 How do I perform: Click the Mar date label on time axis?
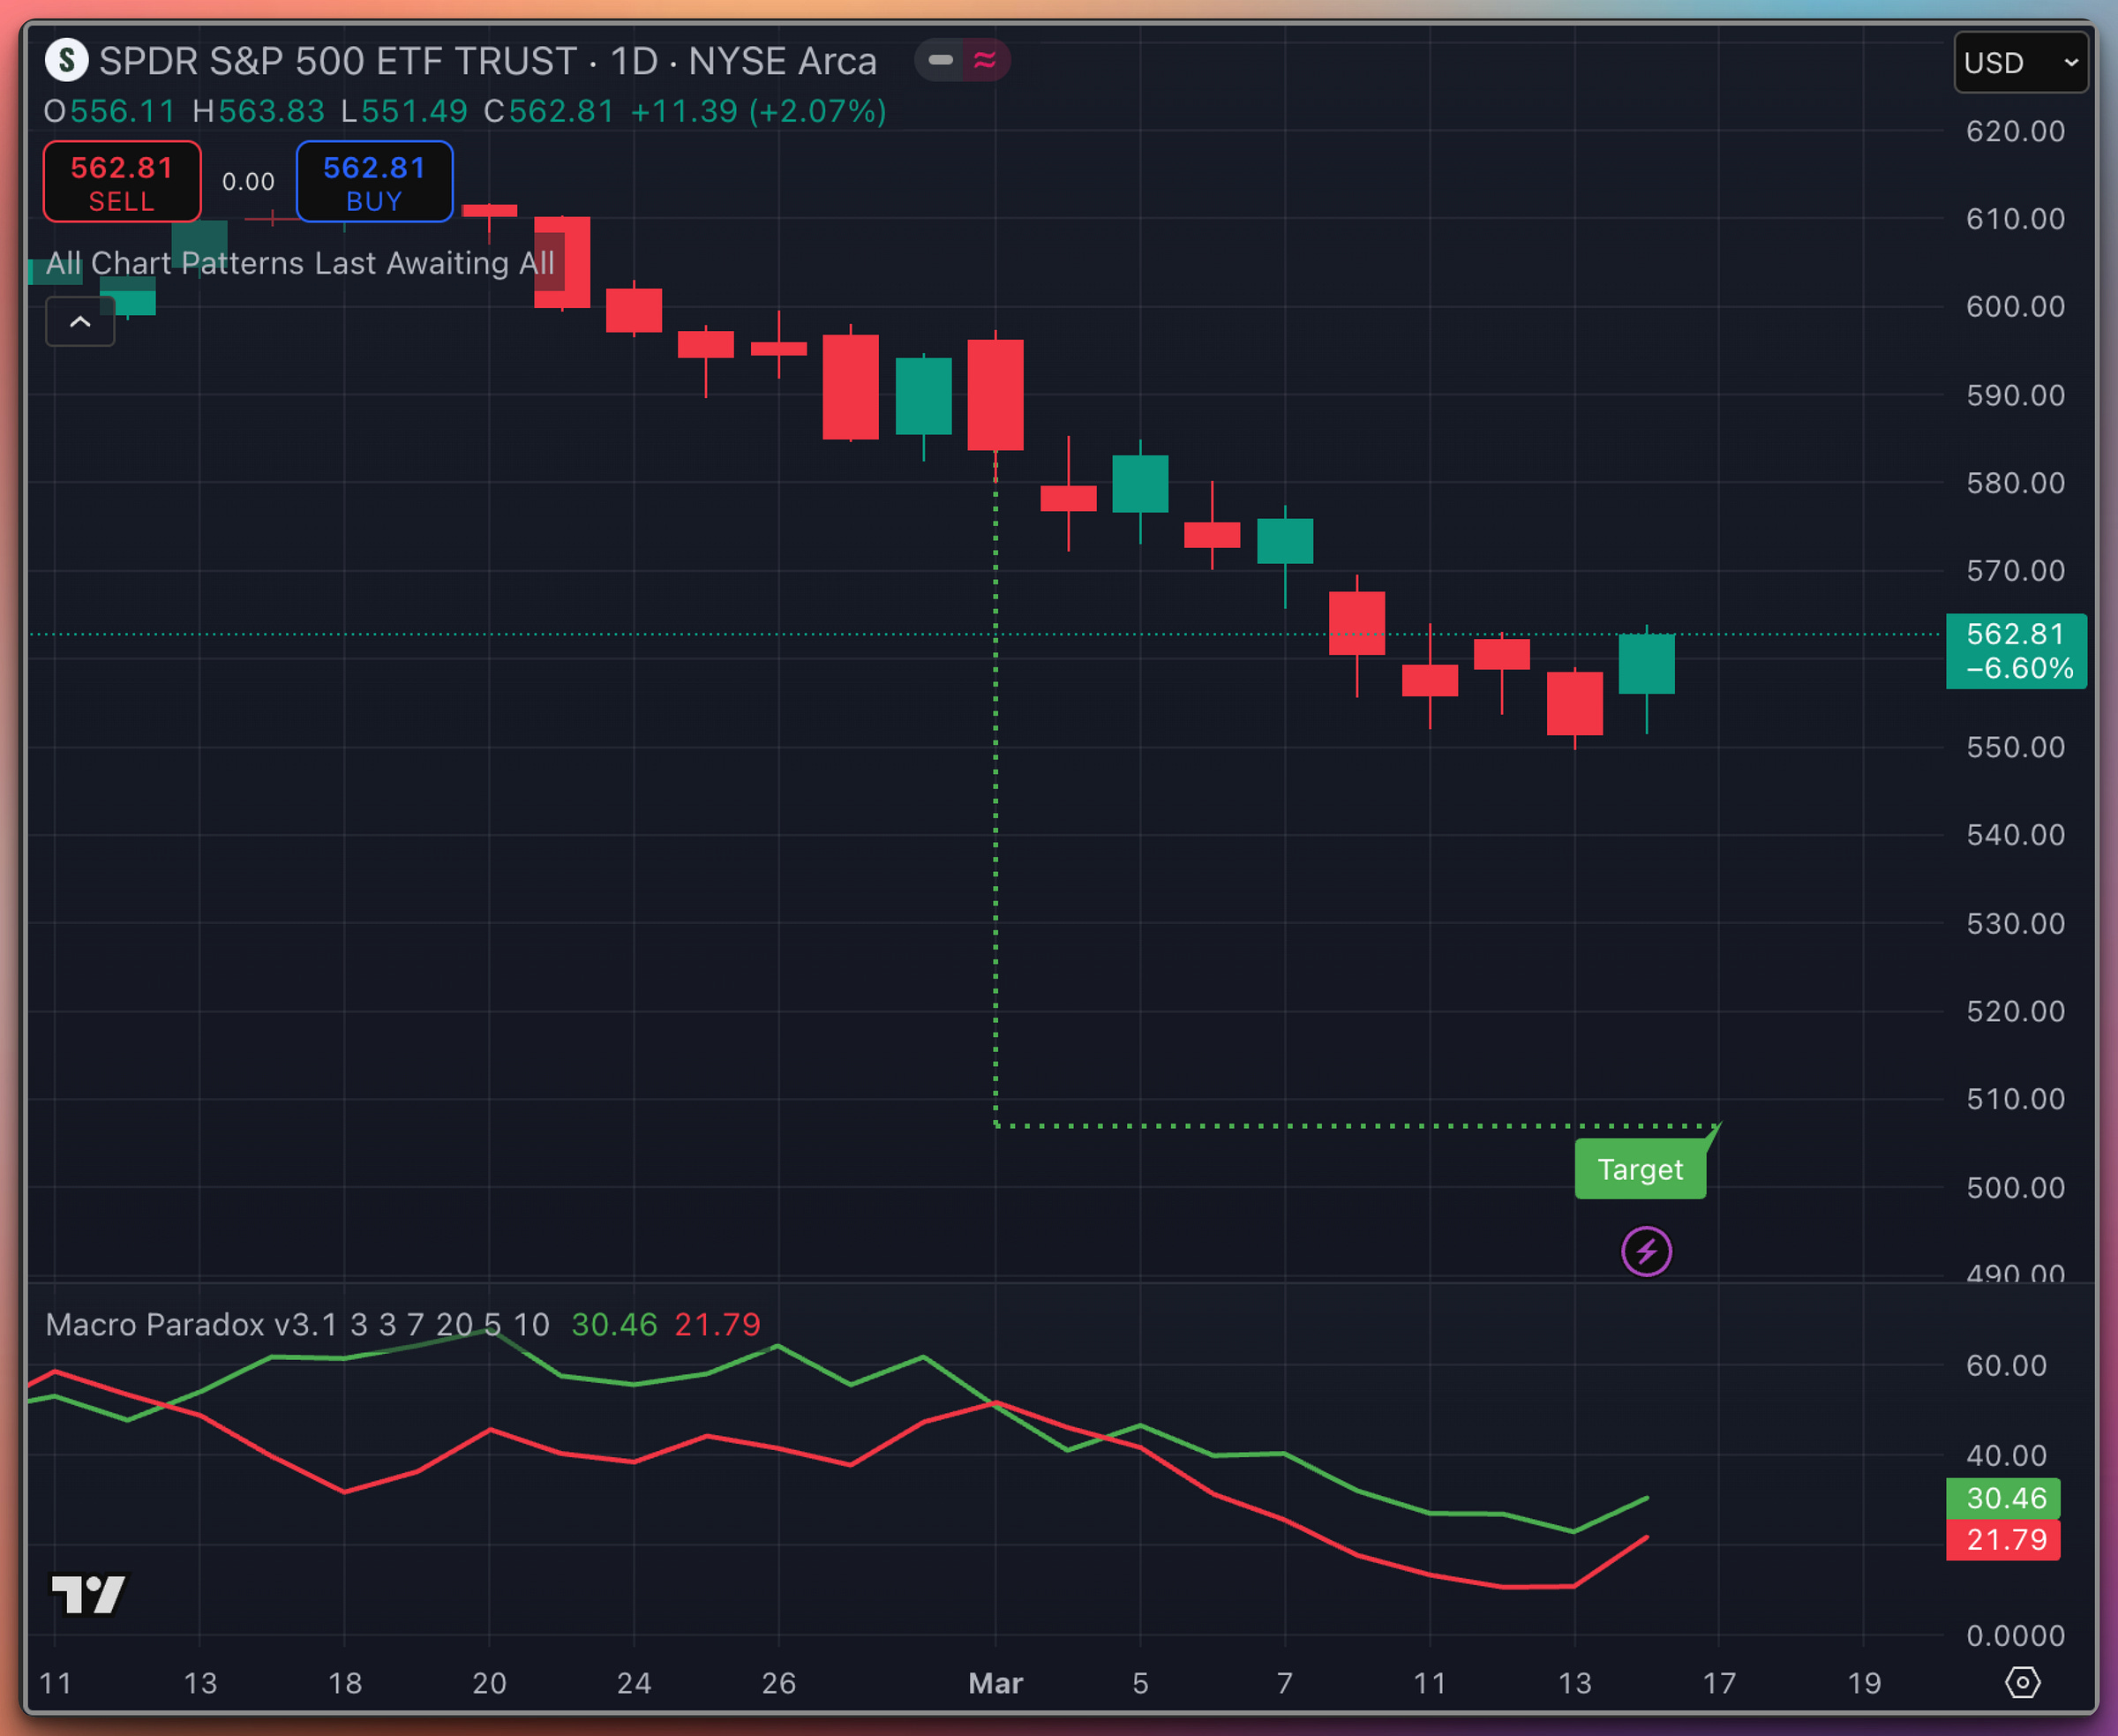995,1683
